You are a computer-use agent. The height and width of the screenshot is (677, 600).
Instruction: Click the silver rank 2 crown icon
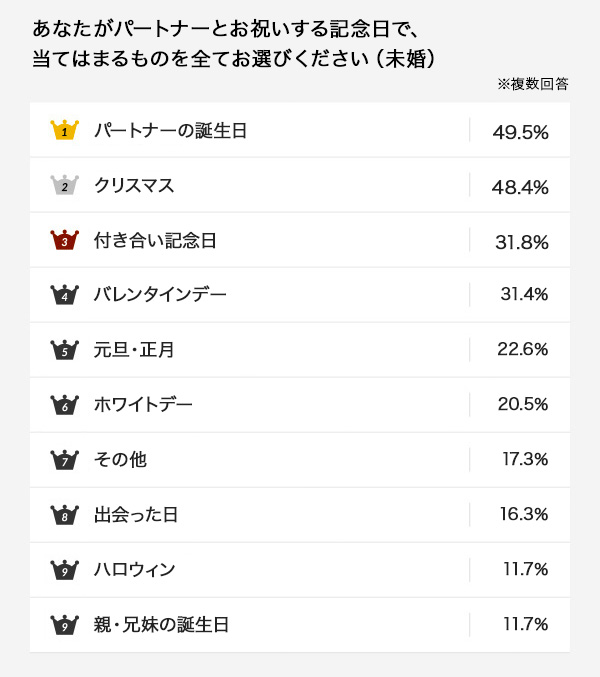[64, 185]
